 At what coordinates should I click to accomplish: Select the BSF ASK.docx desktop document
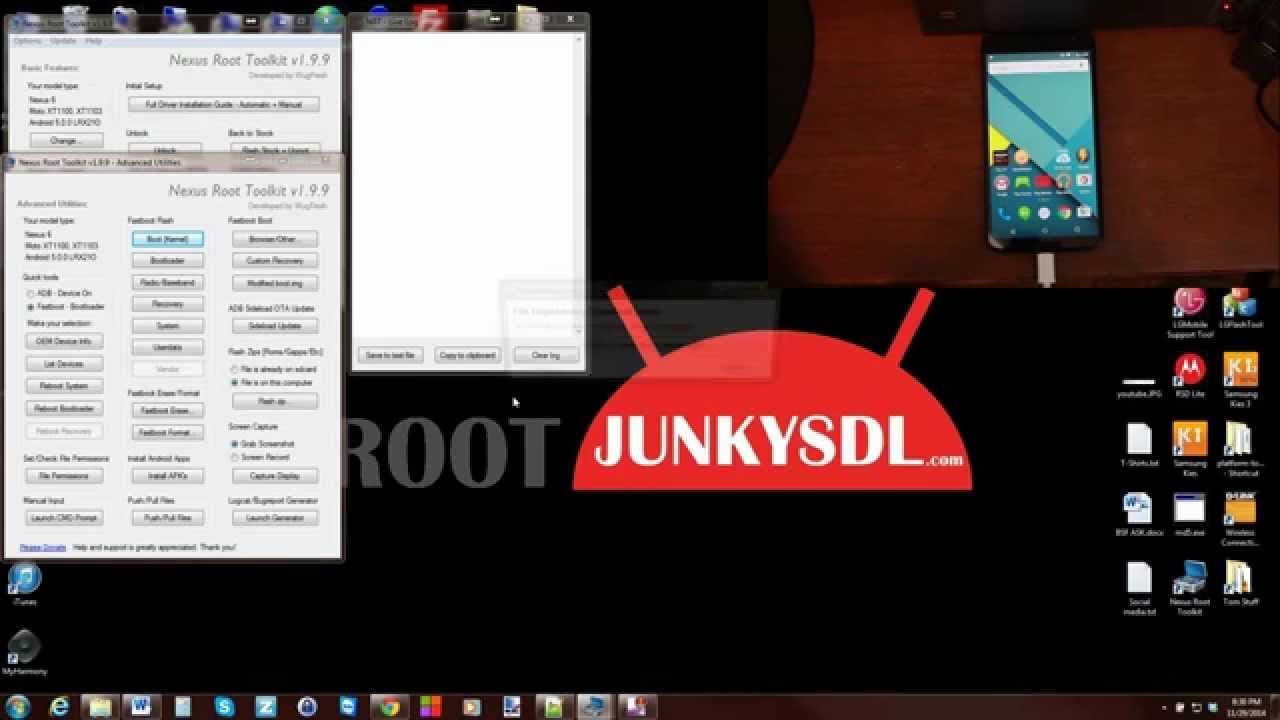1139,515
